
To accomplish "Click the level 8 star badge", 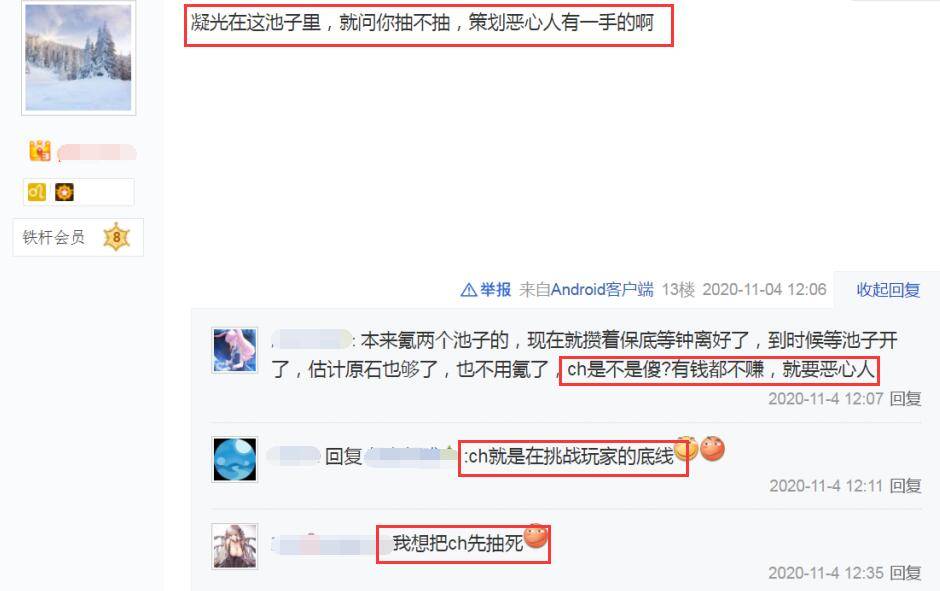I will (116, 237).
